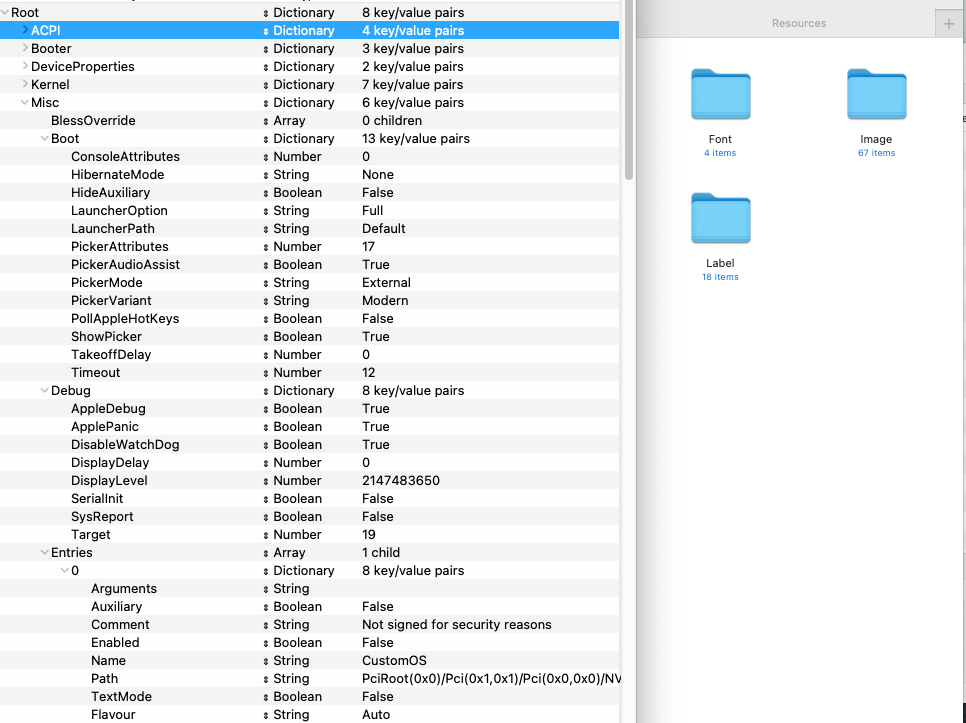Select the ApplePanic key

[x=105, y=426]
